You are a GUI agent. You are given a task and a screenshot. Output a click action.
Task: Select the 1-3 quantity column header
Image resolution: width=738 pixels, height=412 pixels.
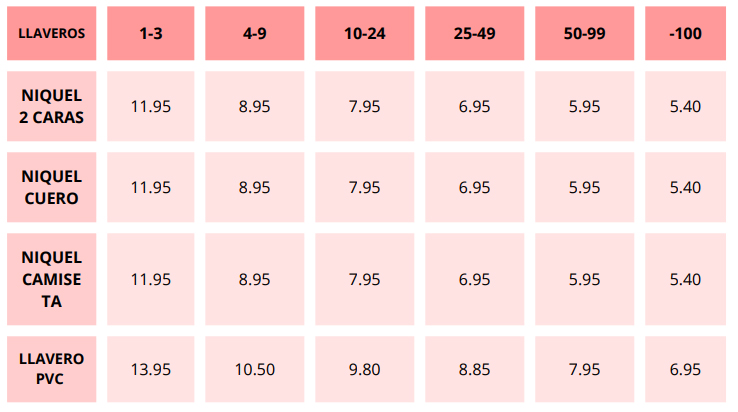151,33
